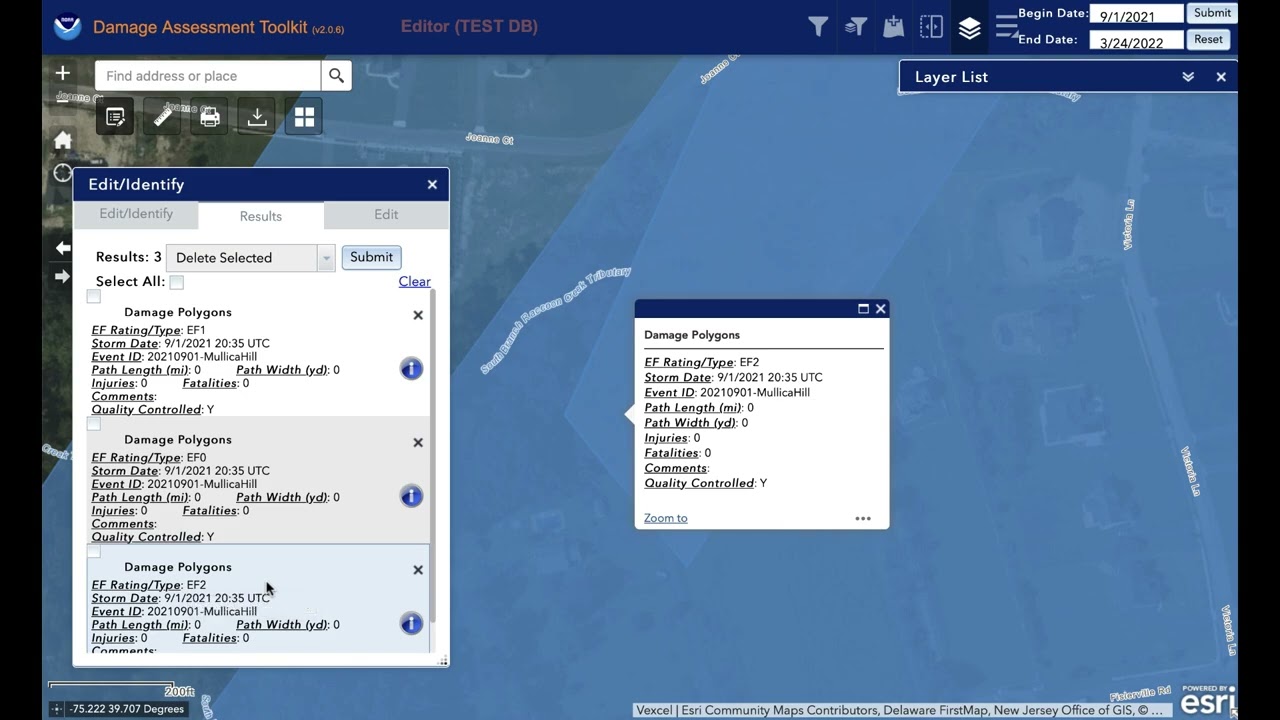Image resolution: width=1280 pixels, height=720 pixels.
Task: Open the basemap gallery grid tool
Action: point(304,118)
